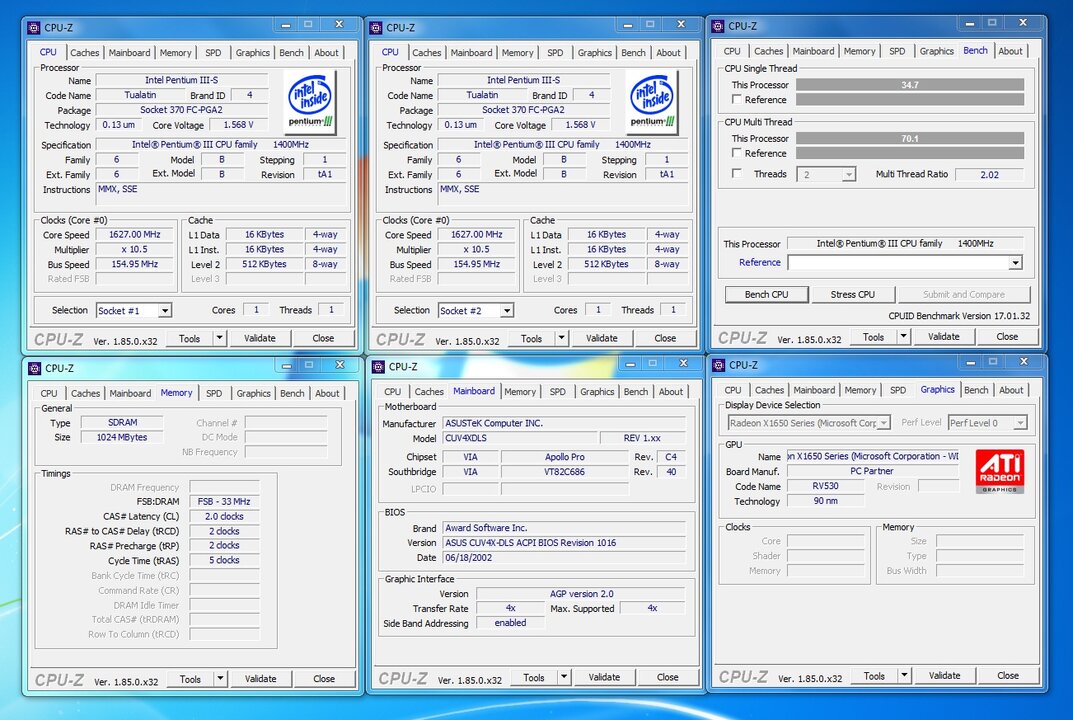Viewport: 1073px width, 720px height.
Task: Click the CPU-Z title icon in Socket #1 window
Action: pos(34,28)
